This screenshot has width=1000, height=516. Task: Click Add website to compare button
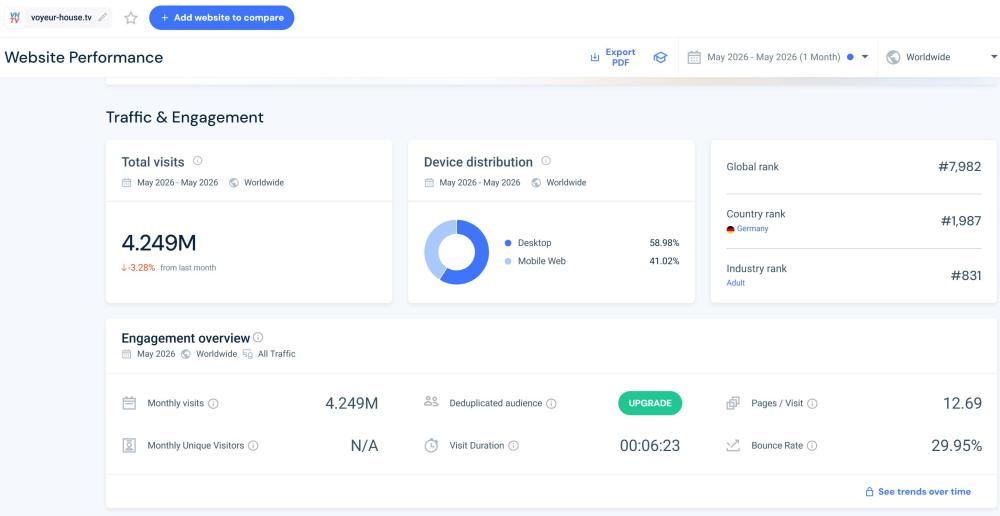pyautogui.click(x=222, y=18)
